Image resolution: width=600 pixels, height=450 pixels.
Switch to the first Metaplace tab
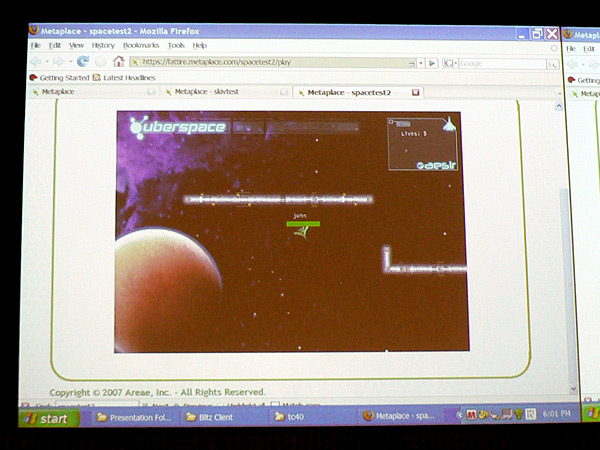pyautogui.click(x=92, y=91)
